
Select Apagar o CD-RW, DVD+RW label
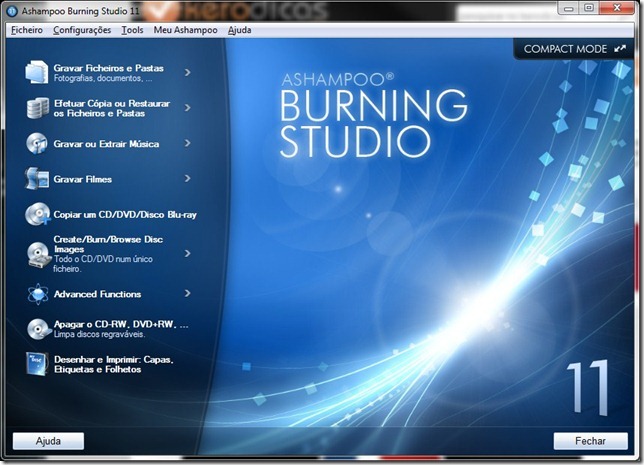coord(121,325)
